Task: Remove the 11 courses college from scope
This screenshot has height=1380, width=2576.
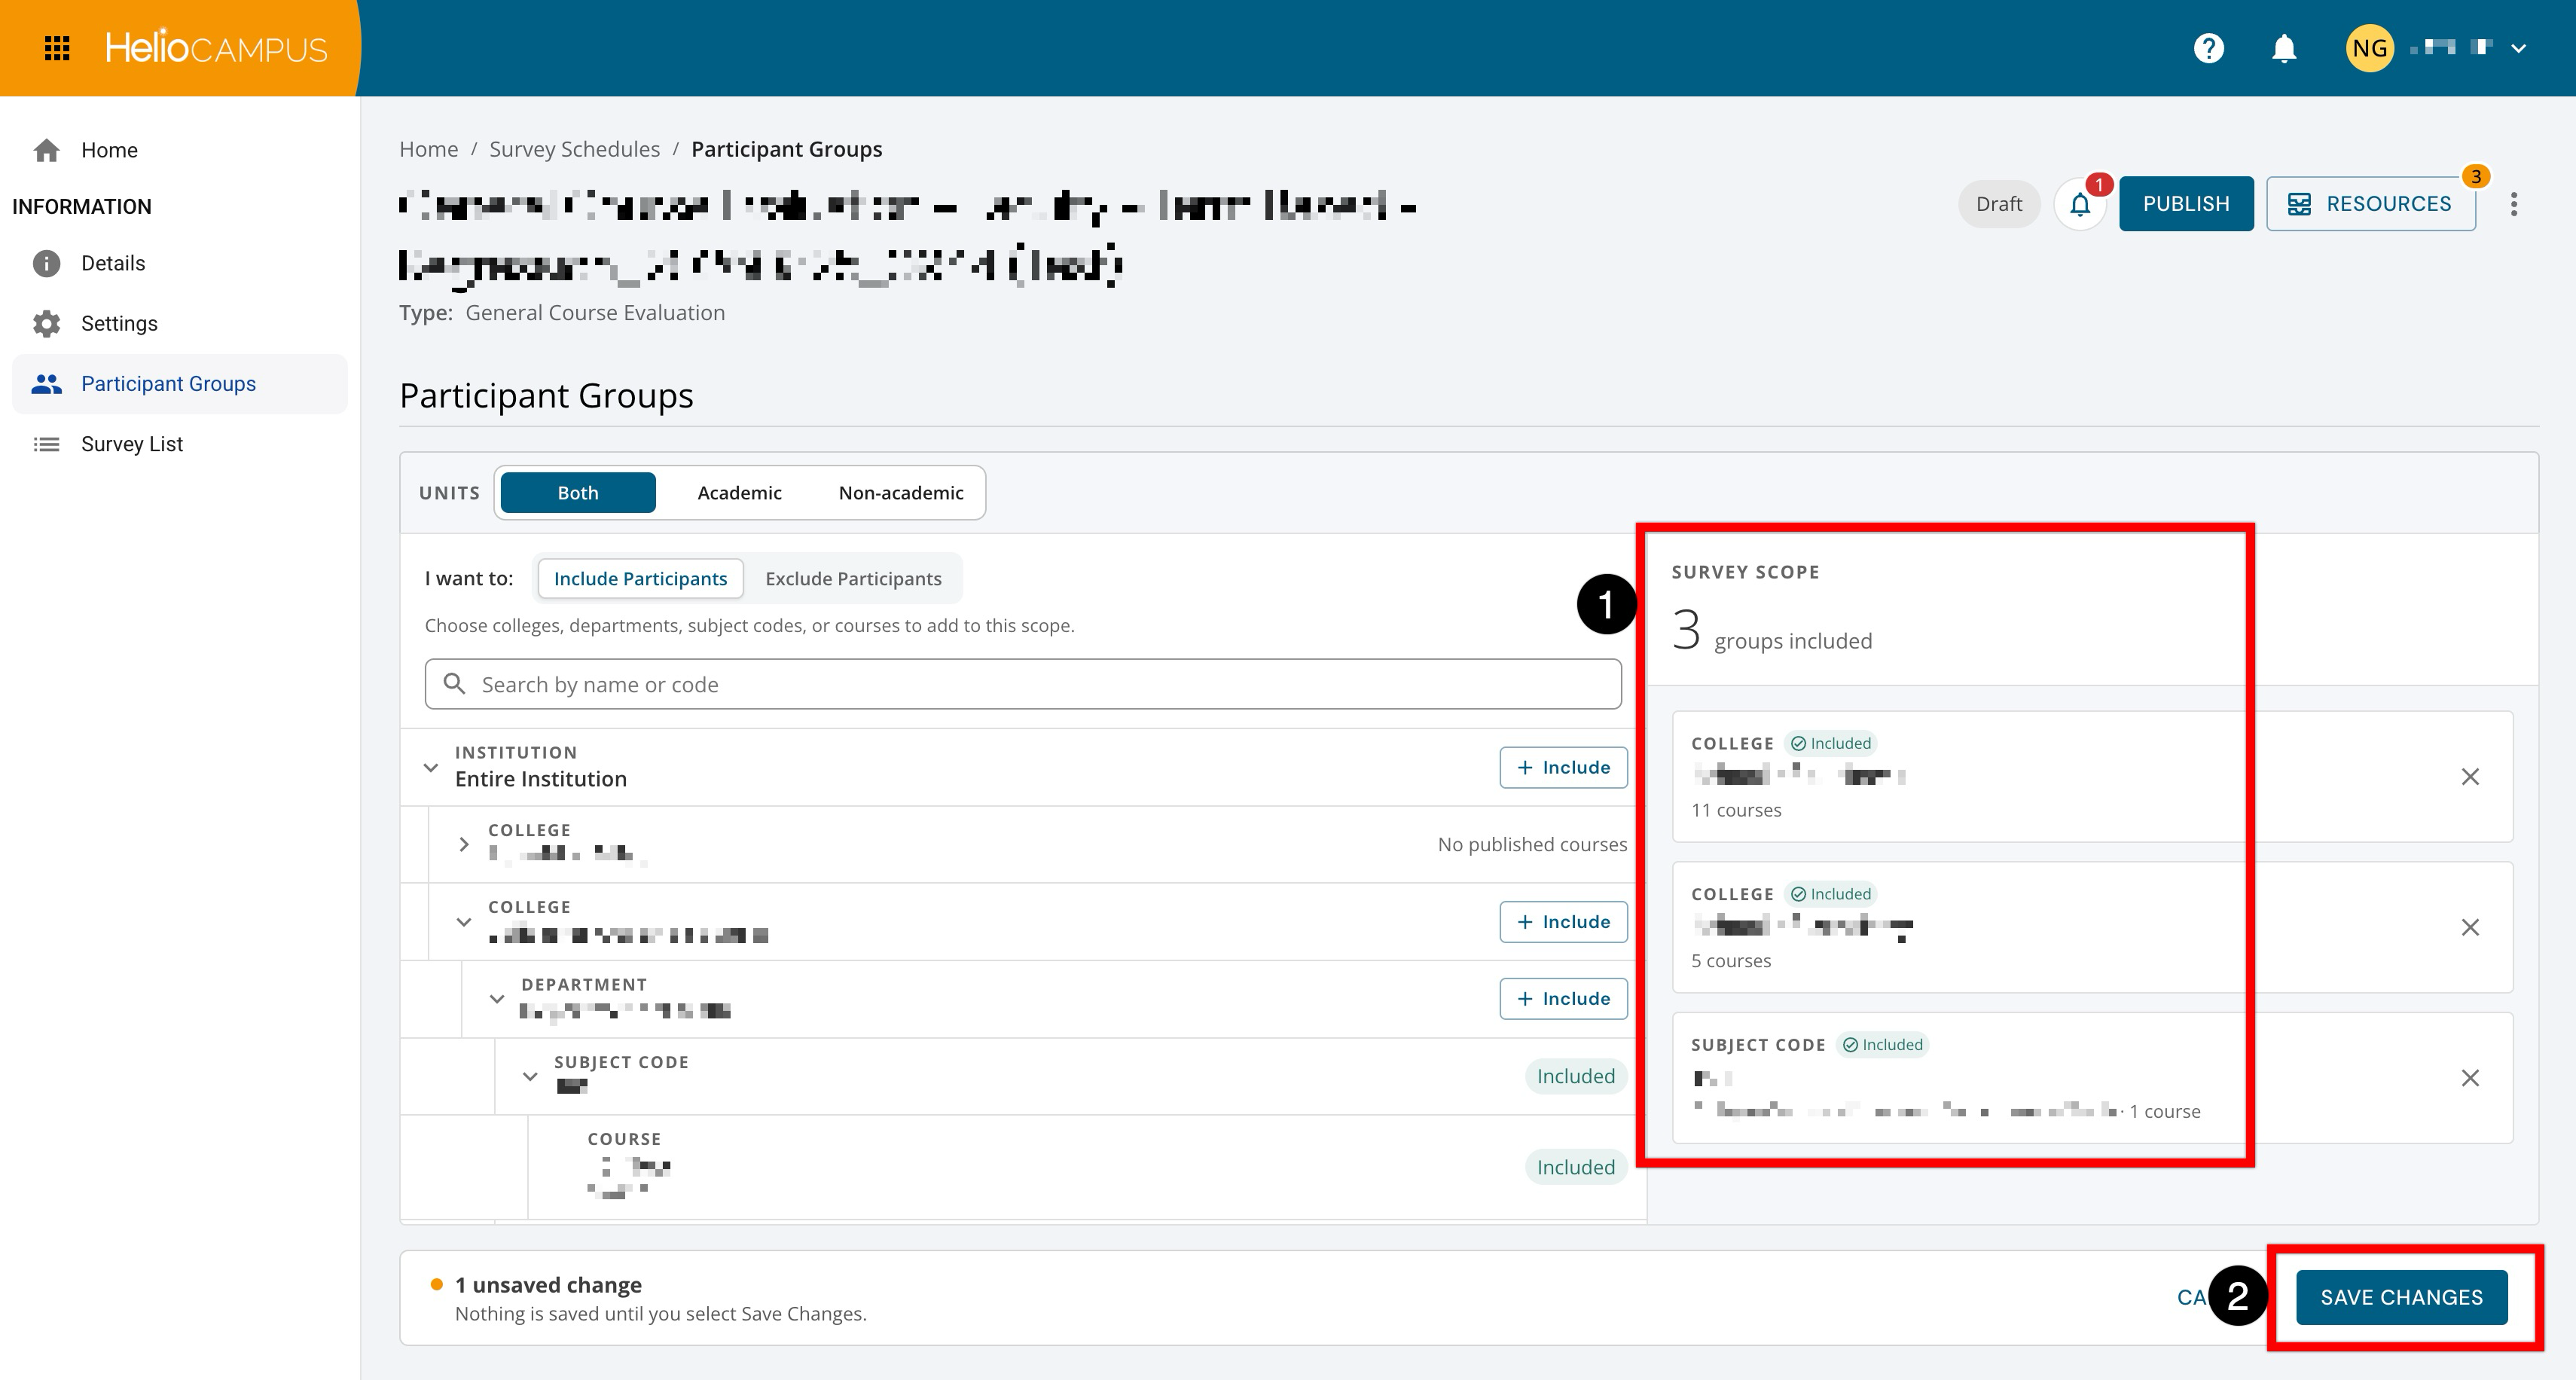Action: click(2470, 777)
